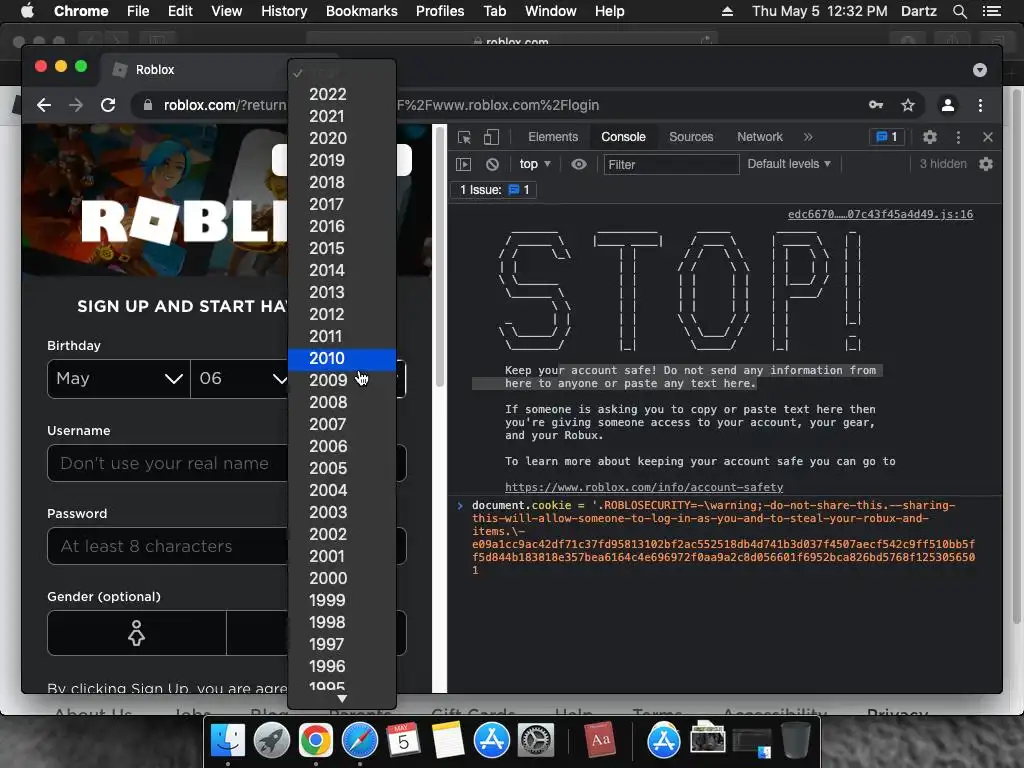Viewport: 1024px width, 768px height.
Task: Open the edc6670 js source link
Action: [x=880, y=214]
